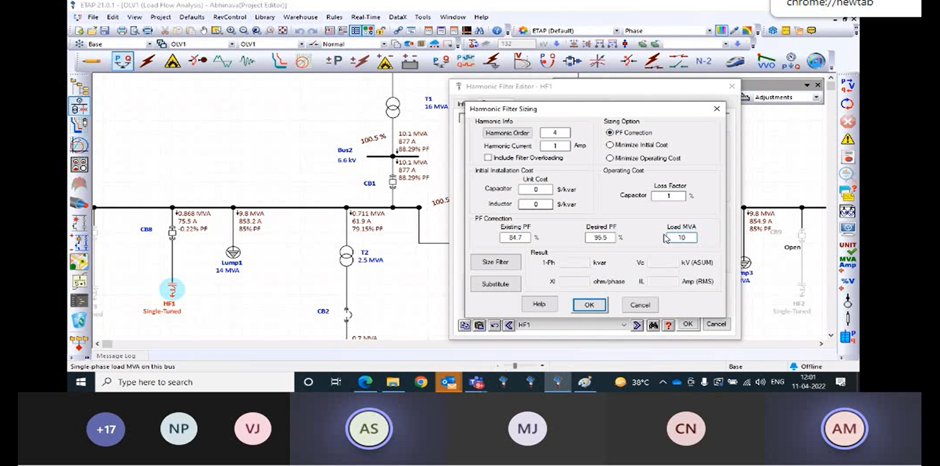Expand the first OLV1 presentation dropdown
This screenshot has height=466, width=940.
[x=232, y=44]
